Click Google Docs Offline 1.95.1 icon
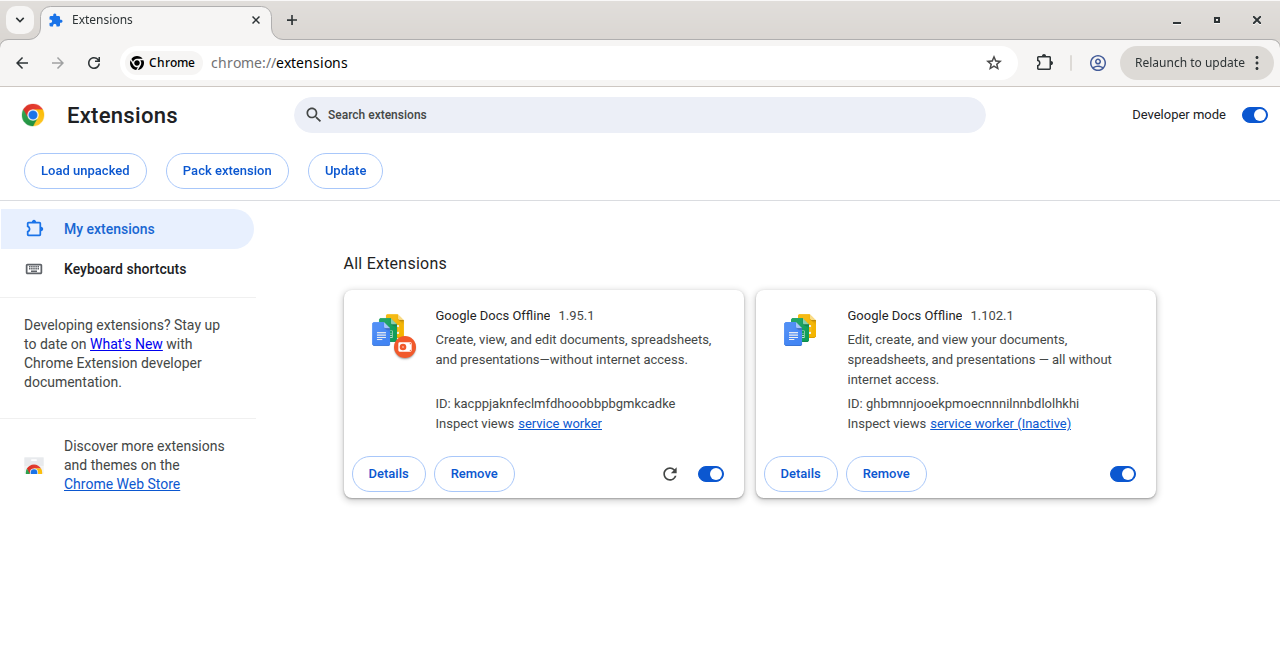The image size is (1280, 670). tap(392, 334)
